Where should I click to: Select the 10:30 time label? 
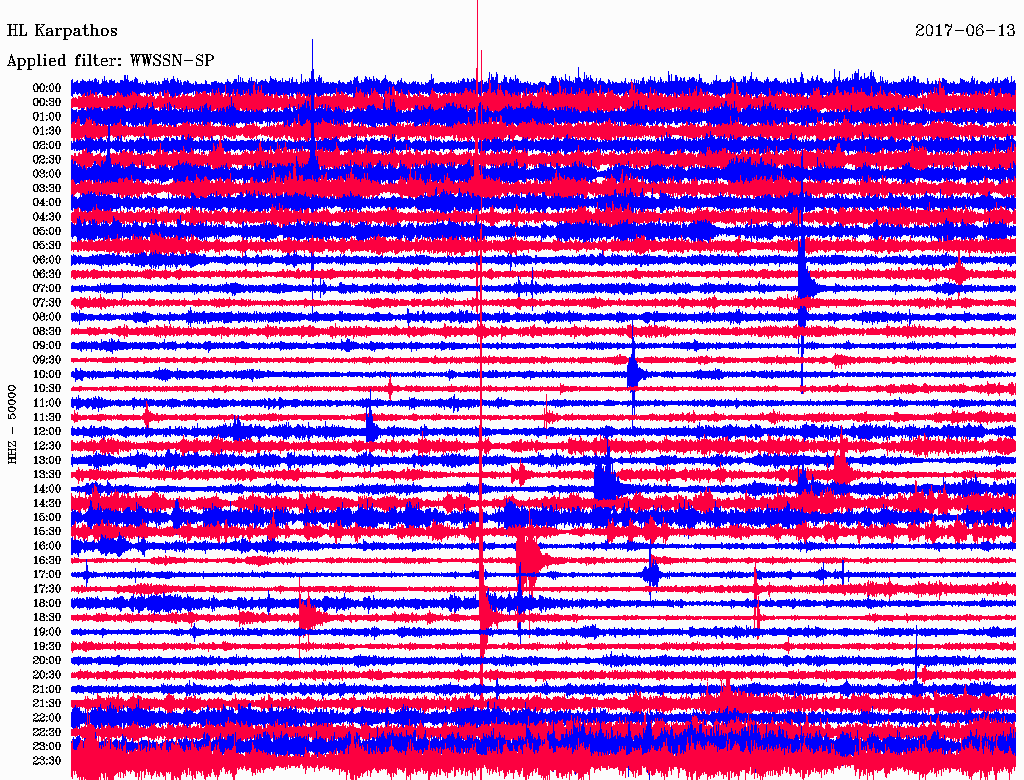coord(47,389)
